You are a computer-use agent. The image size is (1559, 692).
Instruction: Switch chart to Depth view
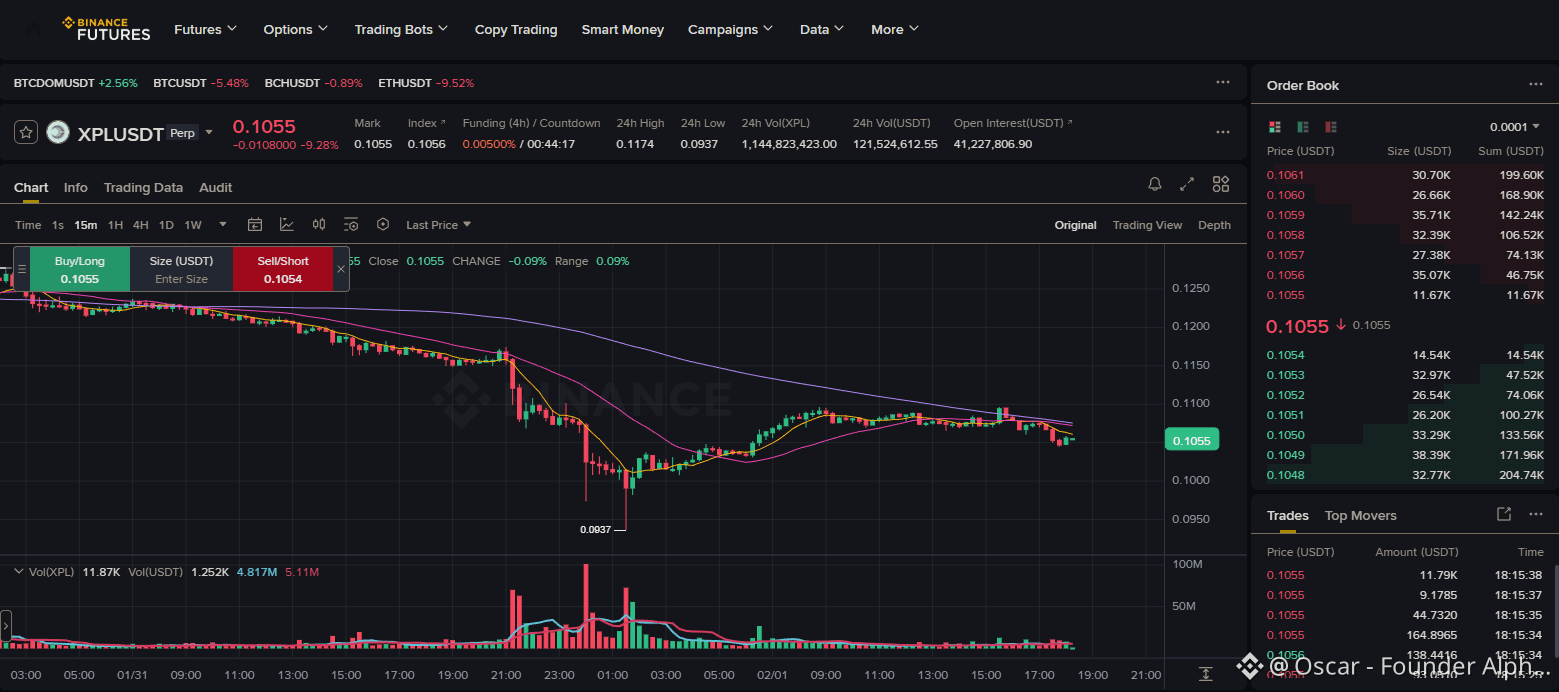1214,225
